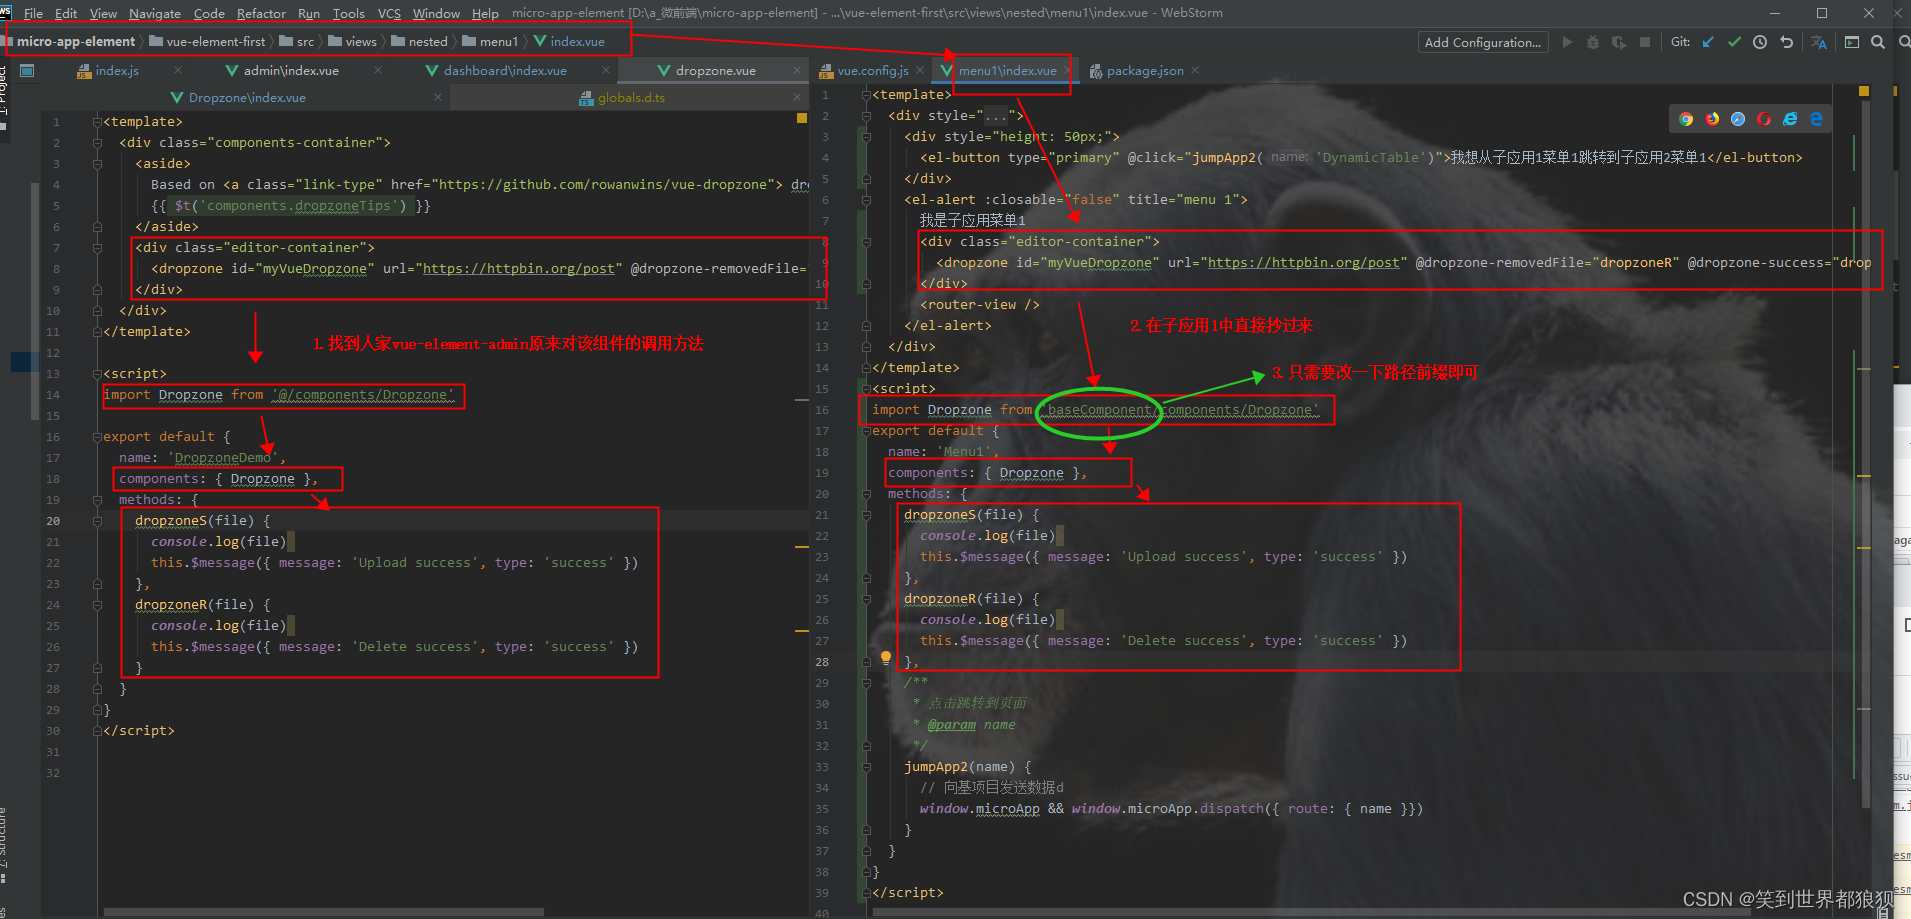Collapse right editor script fold on line 15
The image size is (1911, 919).
866,389
